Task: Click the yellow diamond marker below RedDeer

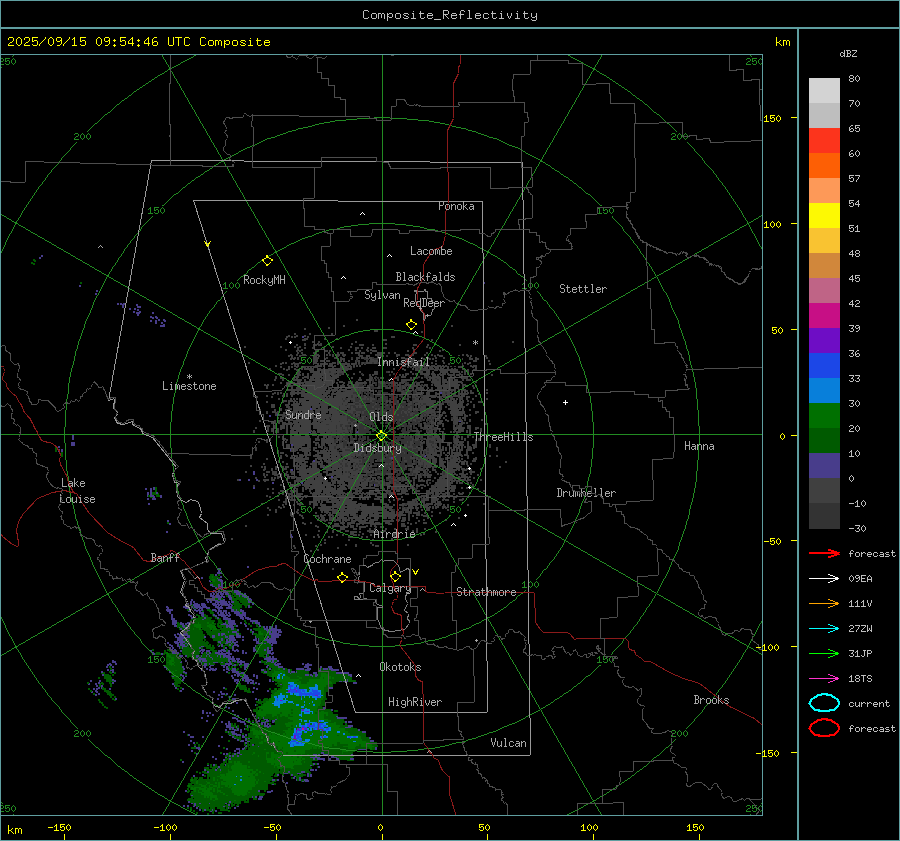Action: pyautogui.click(x=412, y=325)
